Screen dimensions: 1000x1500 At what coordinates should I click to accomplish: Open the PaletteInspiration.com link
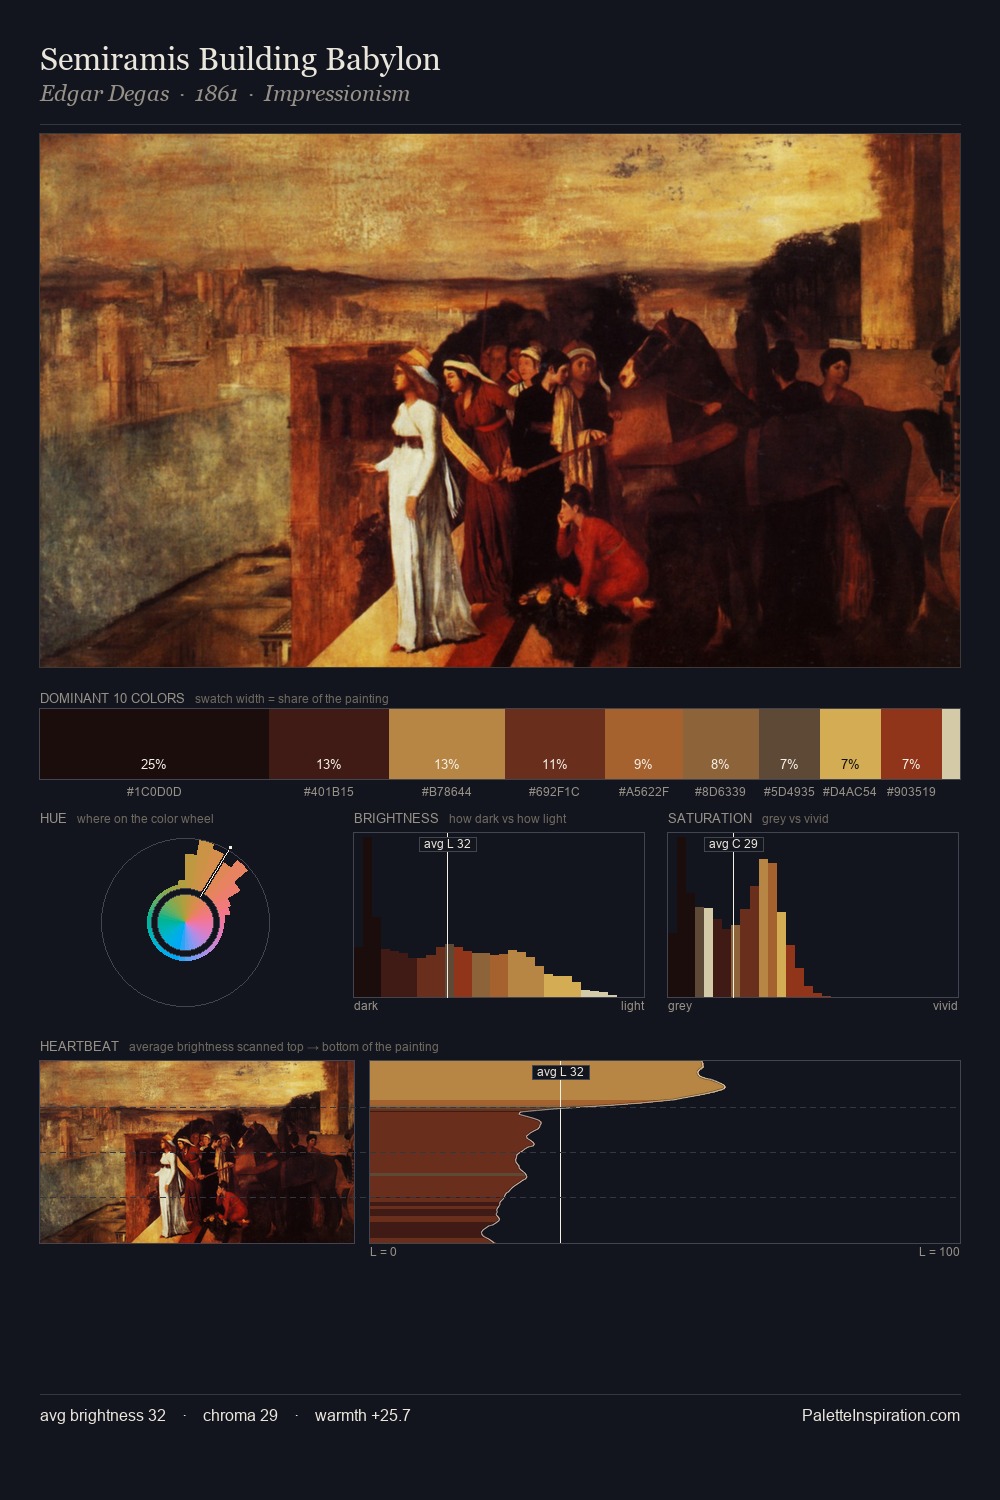(881, 1415)
